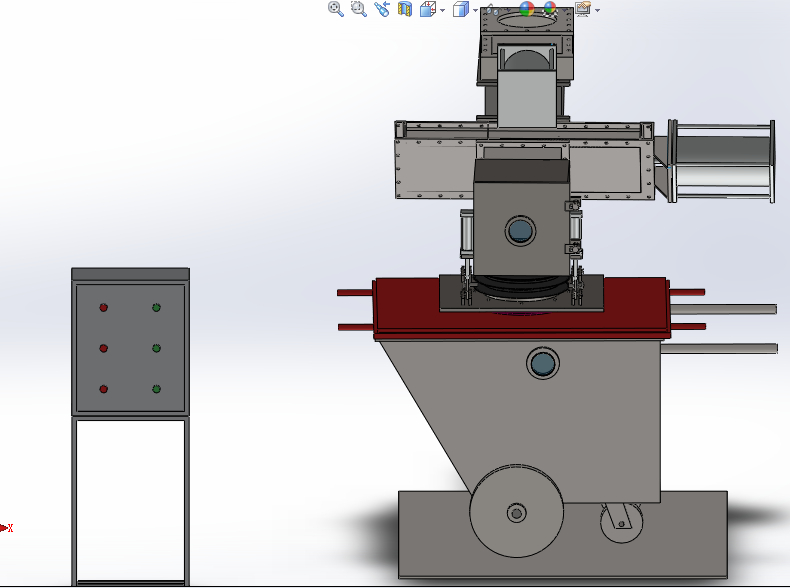
Task: Click the Display Style cube icon
Action: [460, 9]
